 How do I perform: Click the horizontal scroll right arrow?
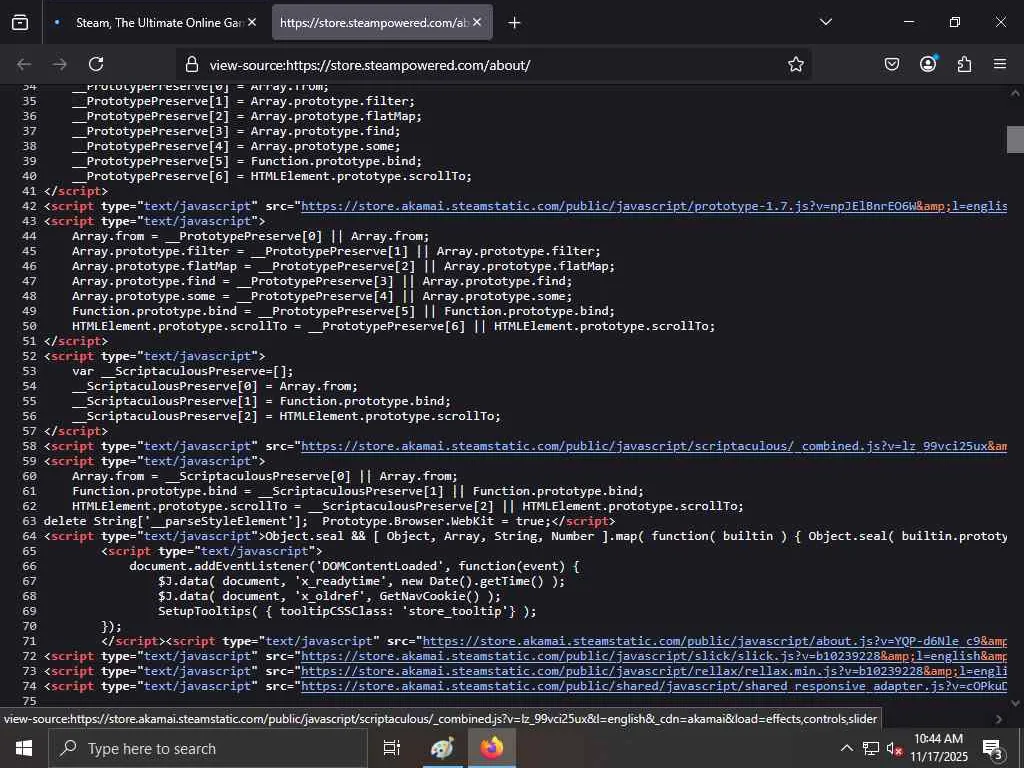[998, 719]
